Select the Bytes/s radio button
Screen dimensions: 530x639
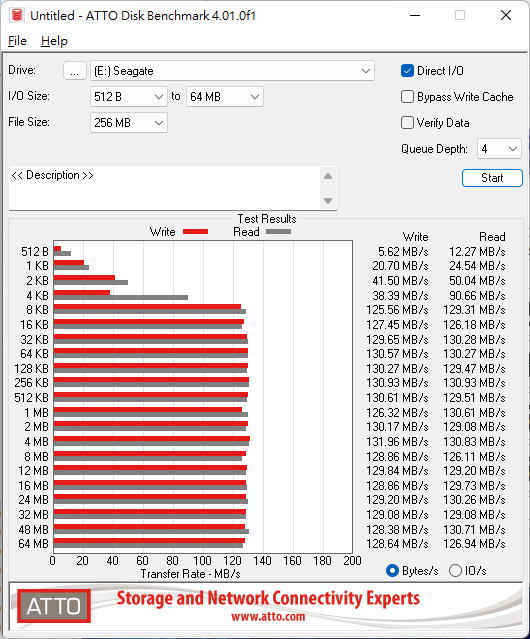click(392, 571)
